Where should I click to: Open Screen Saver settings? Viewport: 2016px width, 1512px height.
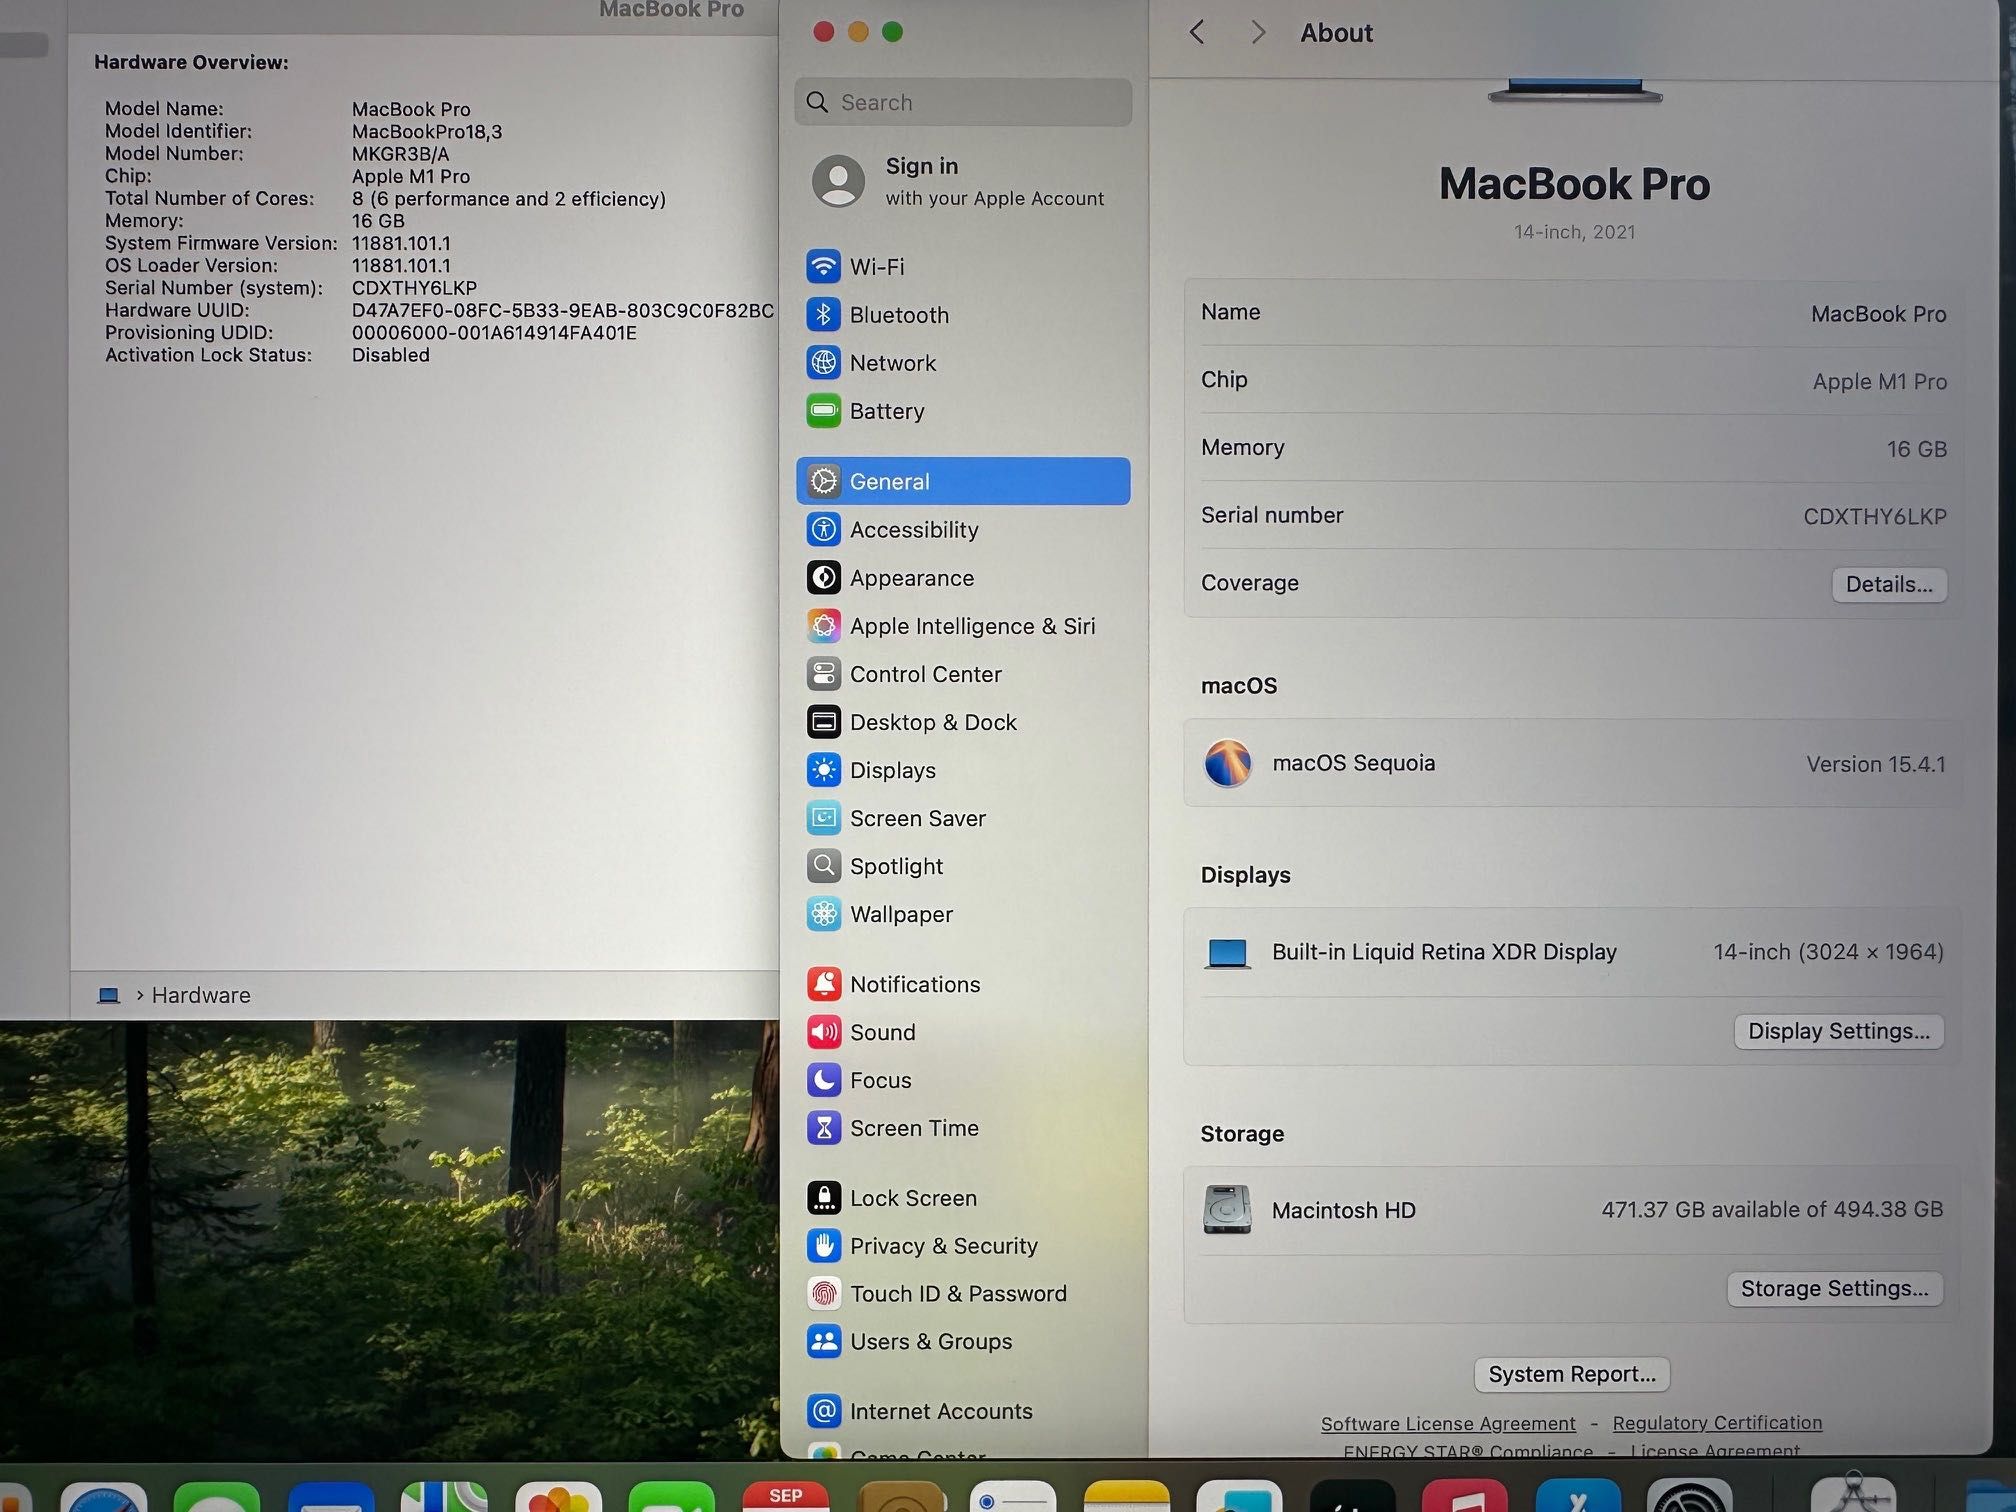coord(963,818)
